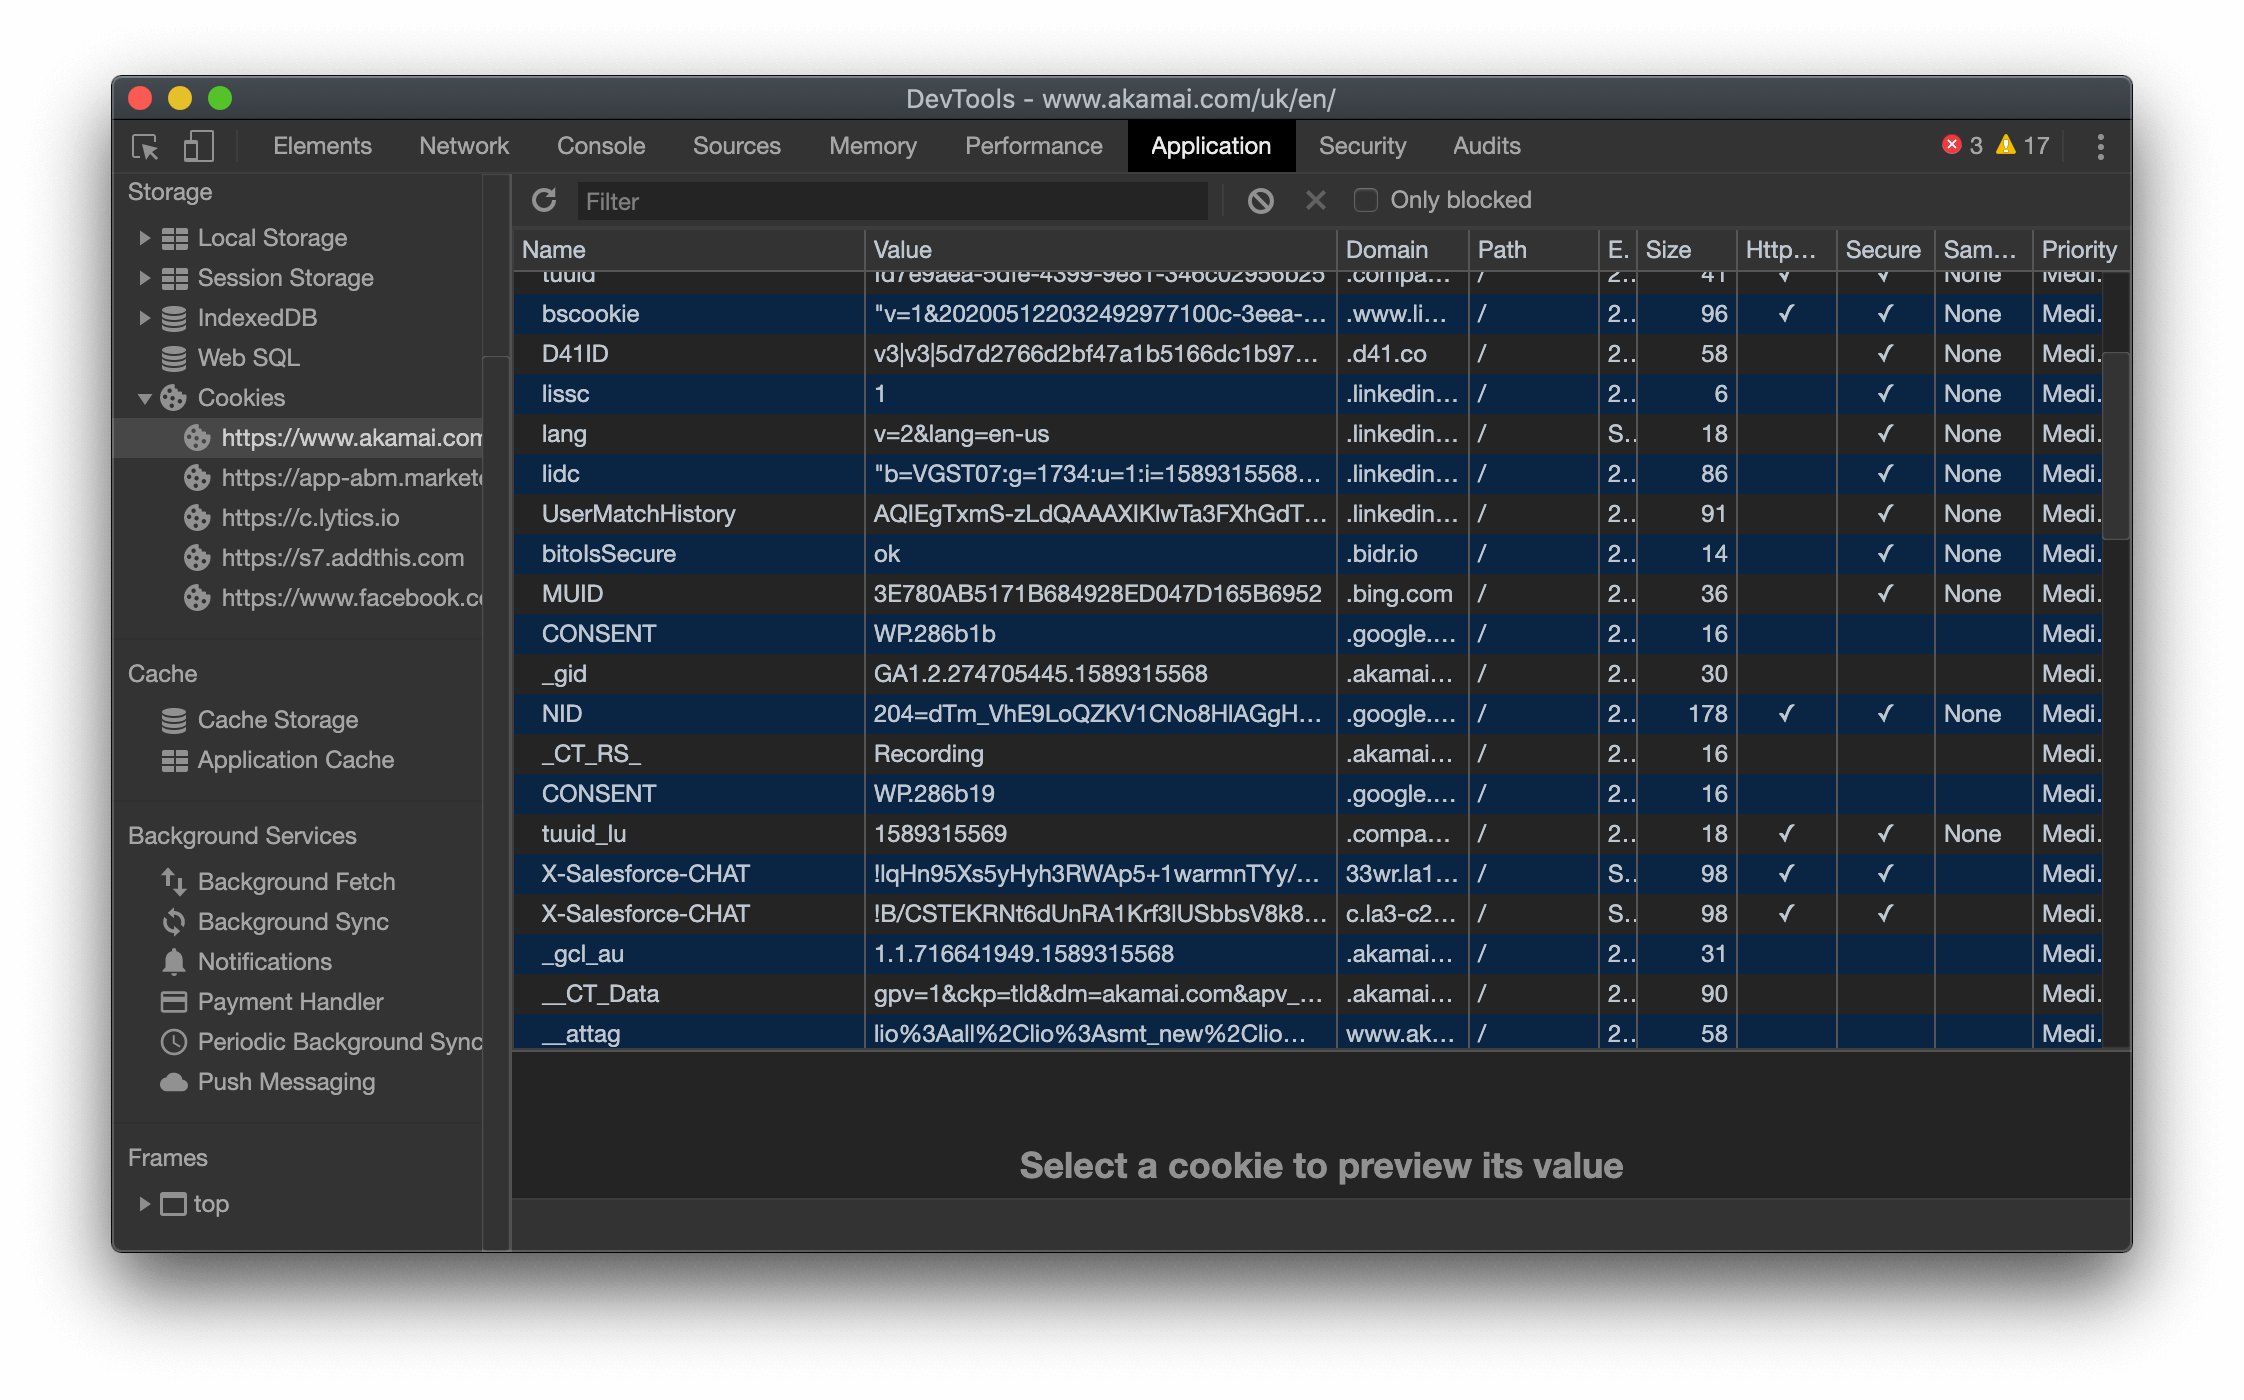The image size is (2244, 1400).
Task: Delete selected cookies with the X icon
Action: click(1315, 200)
